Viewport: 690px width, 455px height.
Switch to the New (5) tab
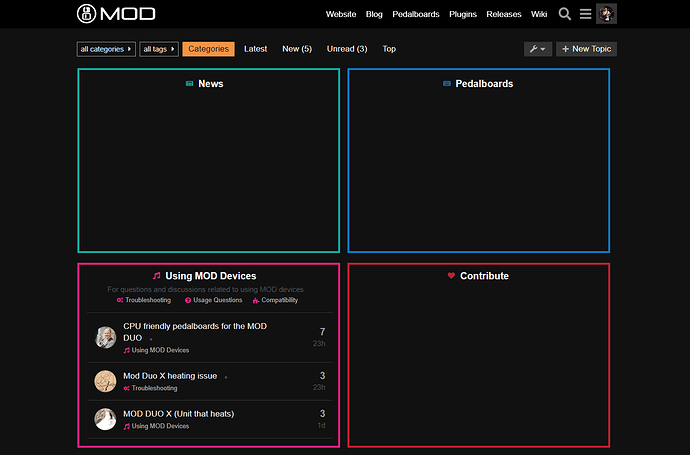pyautogui.click(x=297, y=49)
